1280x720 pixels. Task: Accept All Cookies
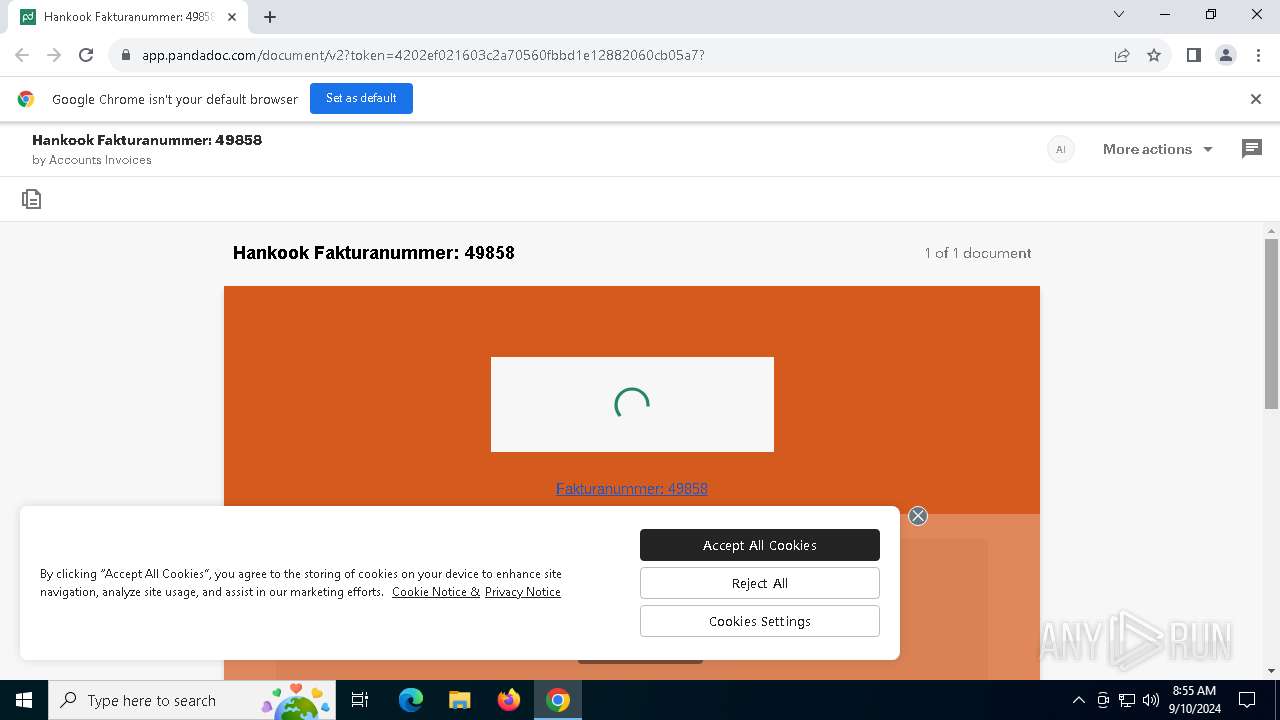[760, 545]
